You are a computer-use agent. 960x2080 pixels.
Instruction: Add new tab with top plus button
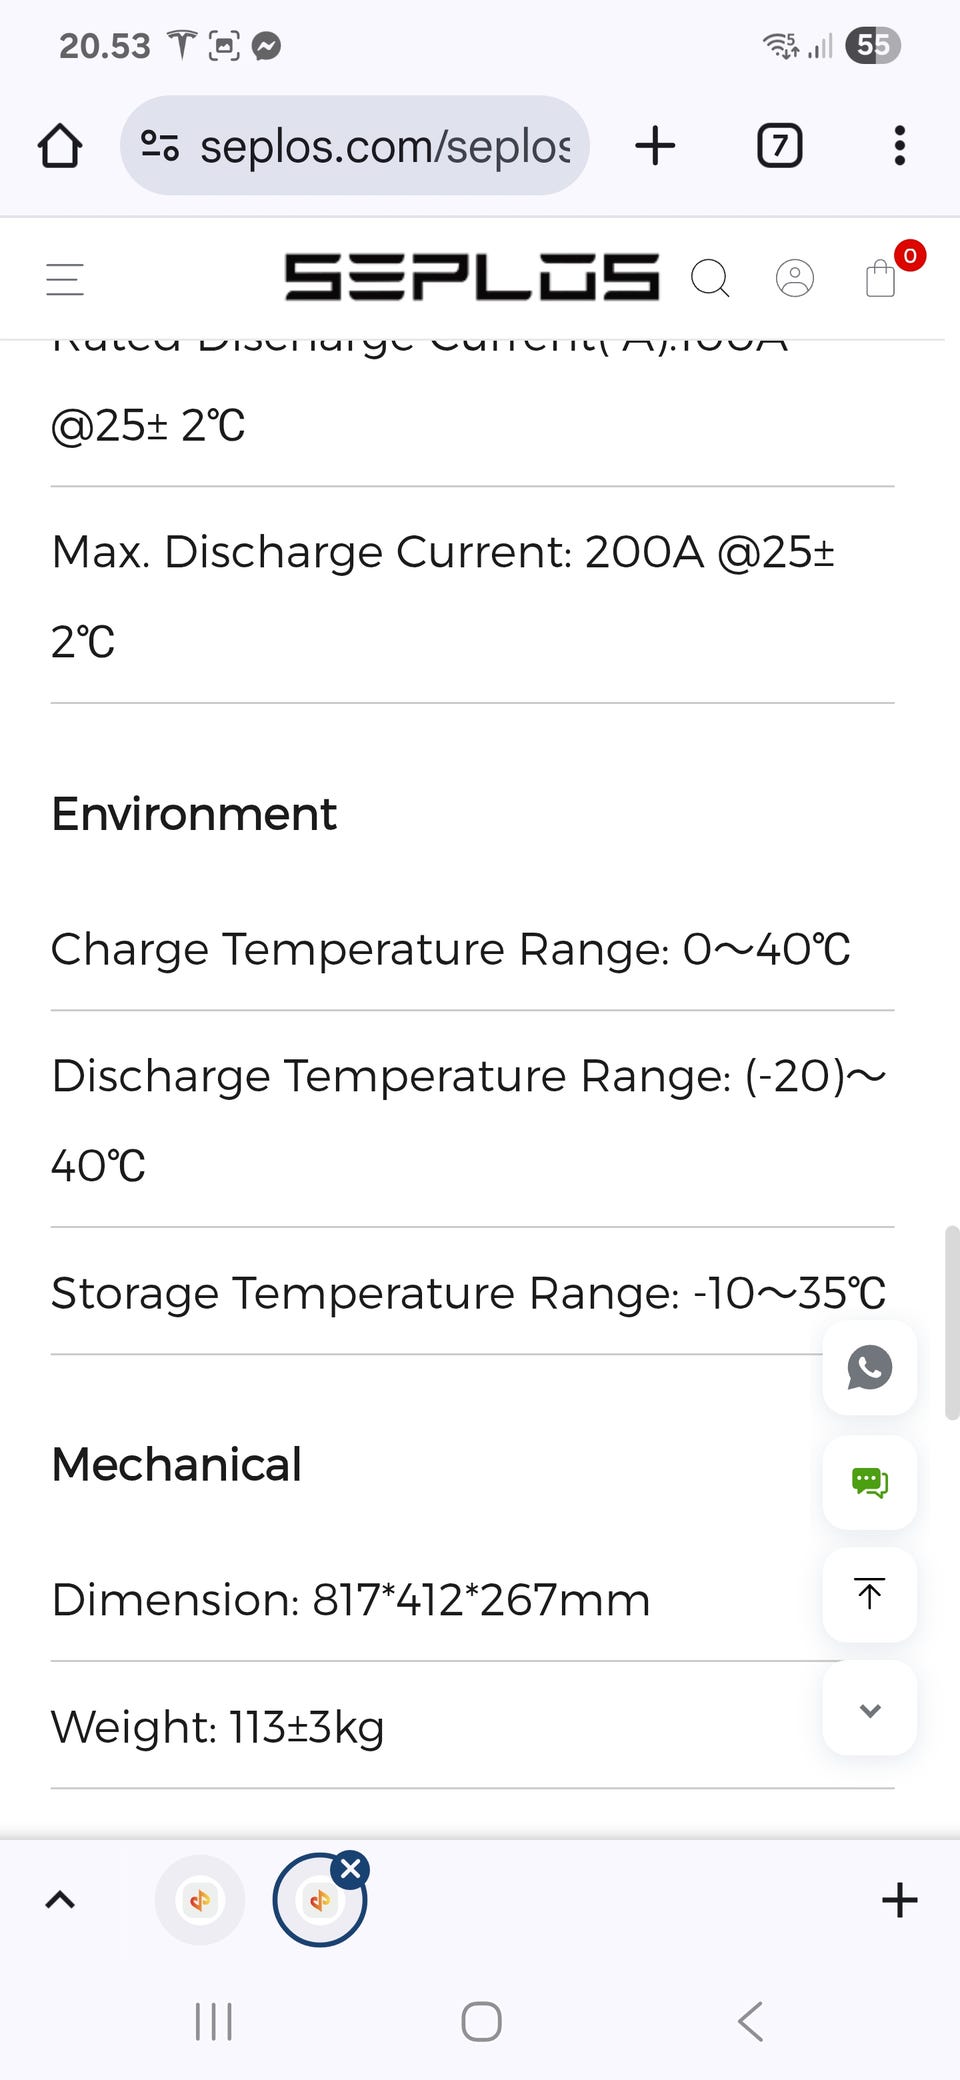point(655,146)
